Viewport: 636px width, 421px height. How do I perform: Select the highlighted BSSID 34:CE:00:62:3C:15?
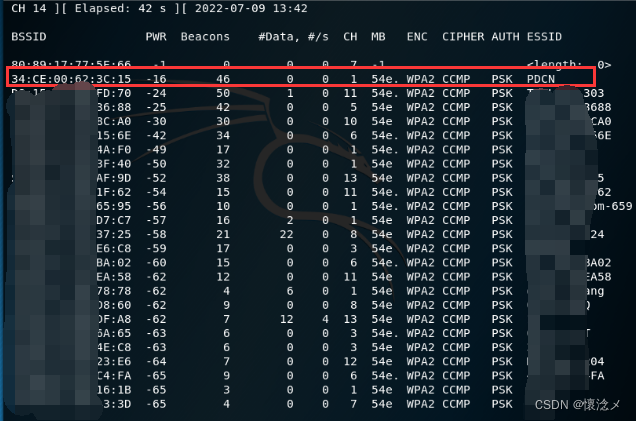coord(69,76)
